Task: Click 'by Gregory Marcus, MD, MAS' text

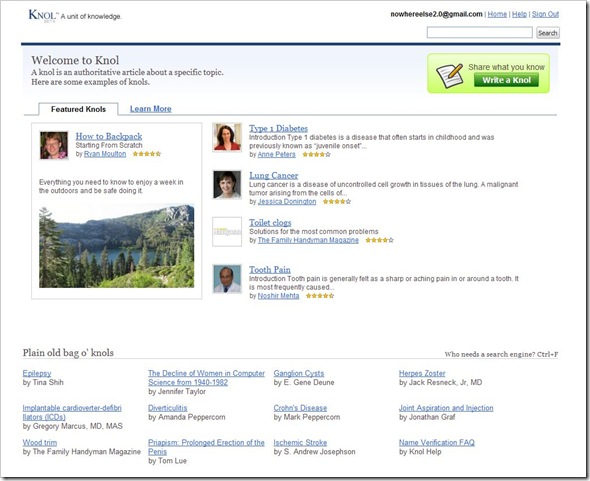Action: tap(73, 426)
